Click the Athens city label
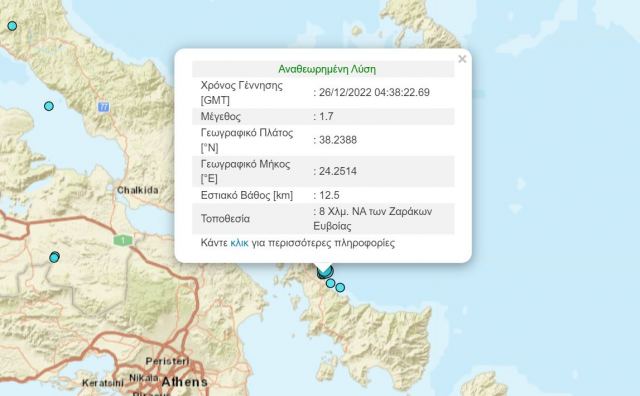The width and height of the screenshot is (640, 396). tap(184, 382)
